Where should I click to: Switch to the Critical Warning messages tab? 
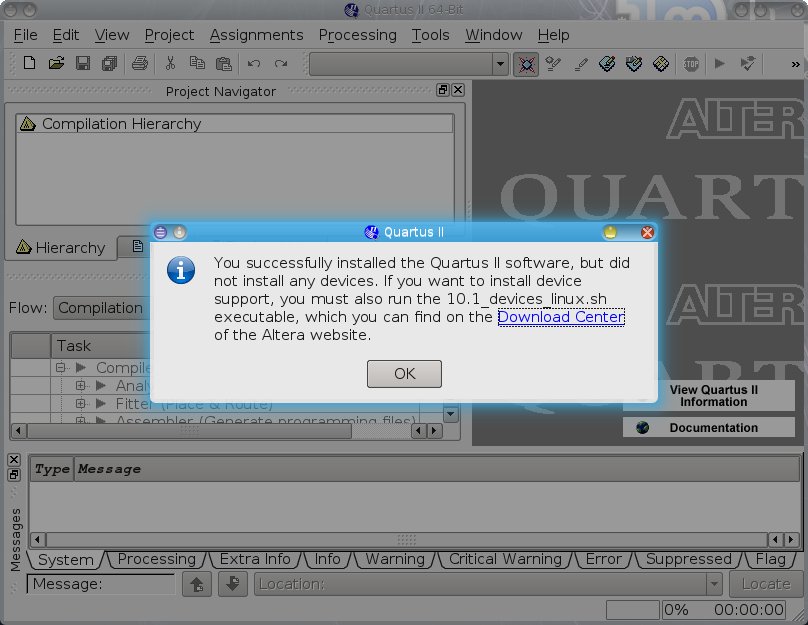coord(505,559)
